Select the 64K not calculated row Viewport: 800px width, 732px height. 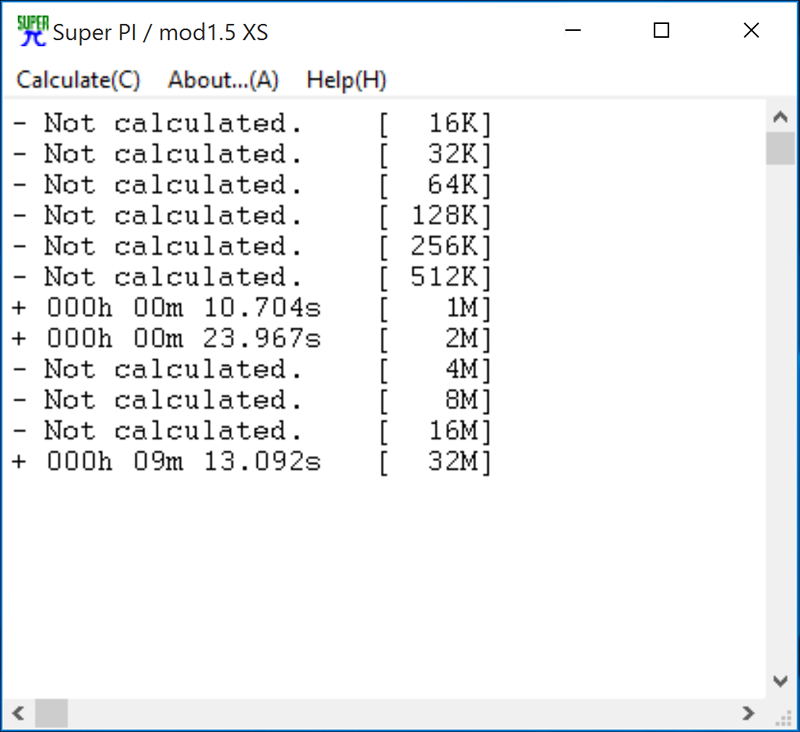pyautogui.click(x=252, y=185)
